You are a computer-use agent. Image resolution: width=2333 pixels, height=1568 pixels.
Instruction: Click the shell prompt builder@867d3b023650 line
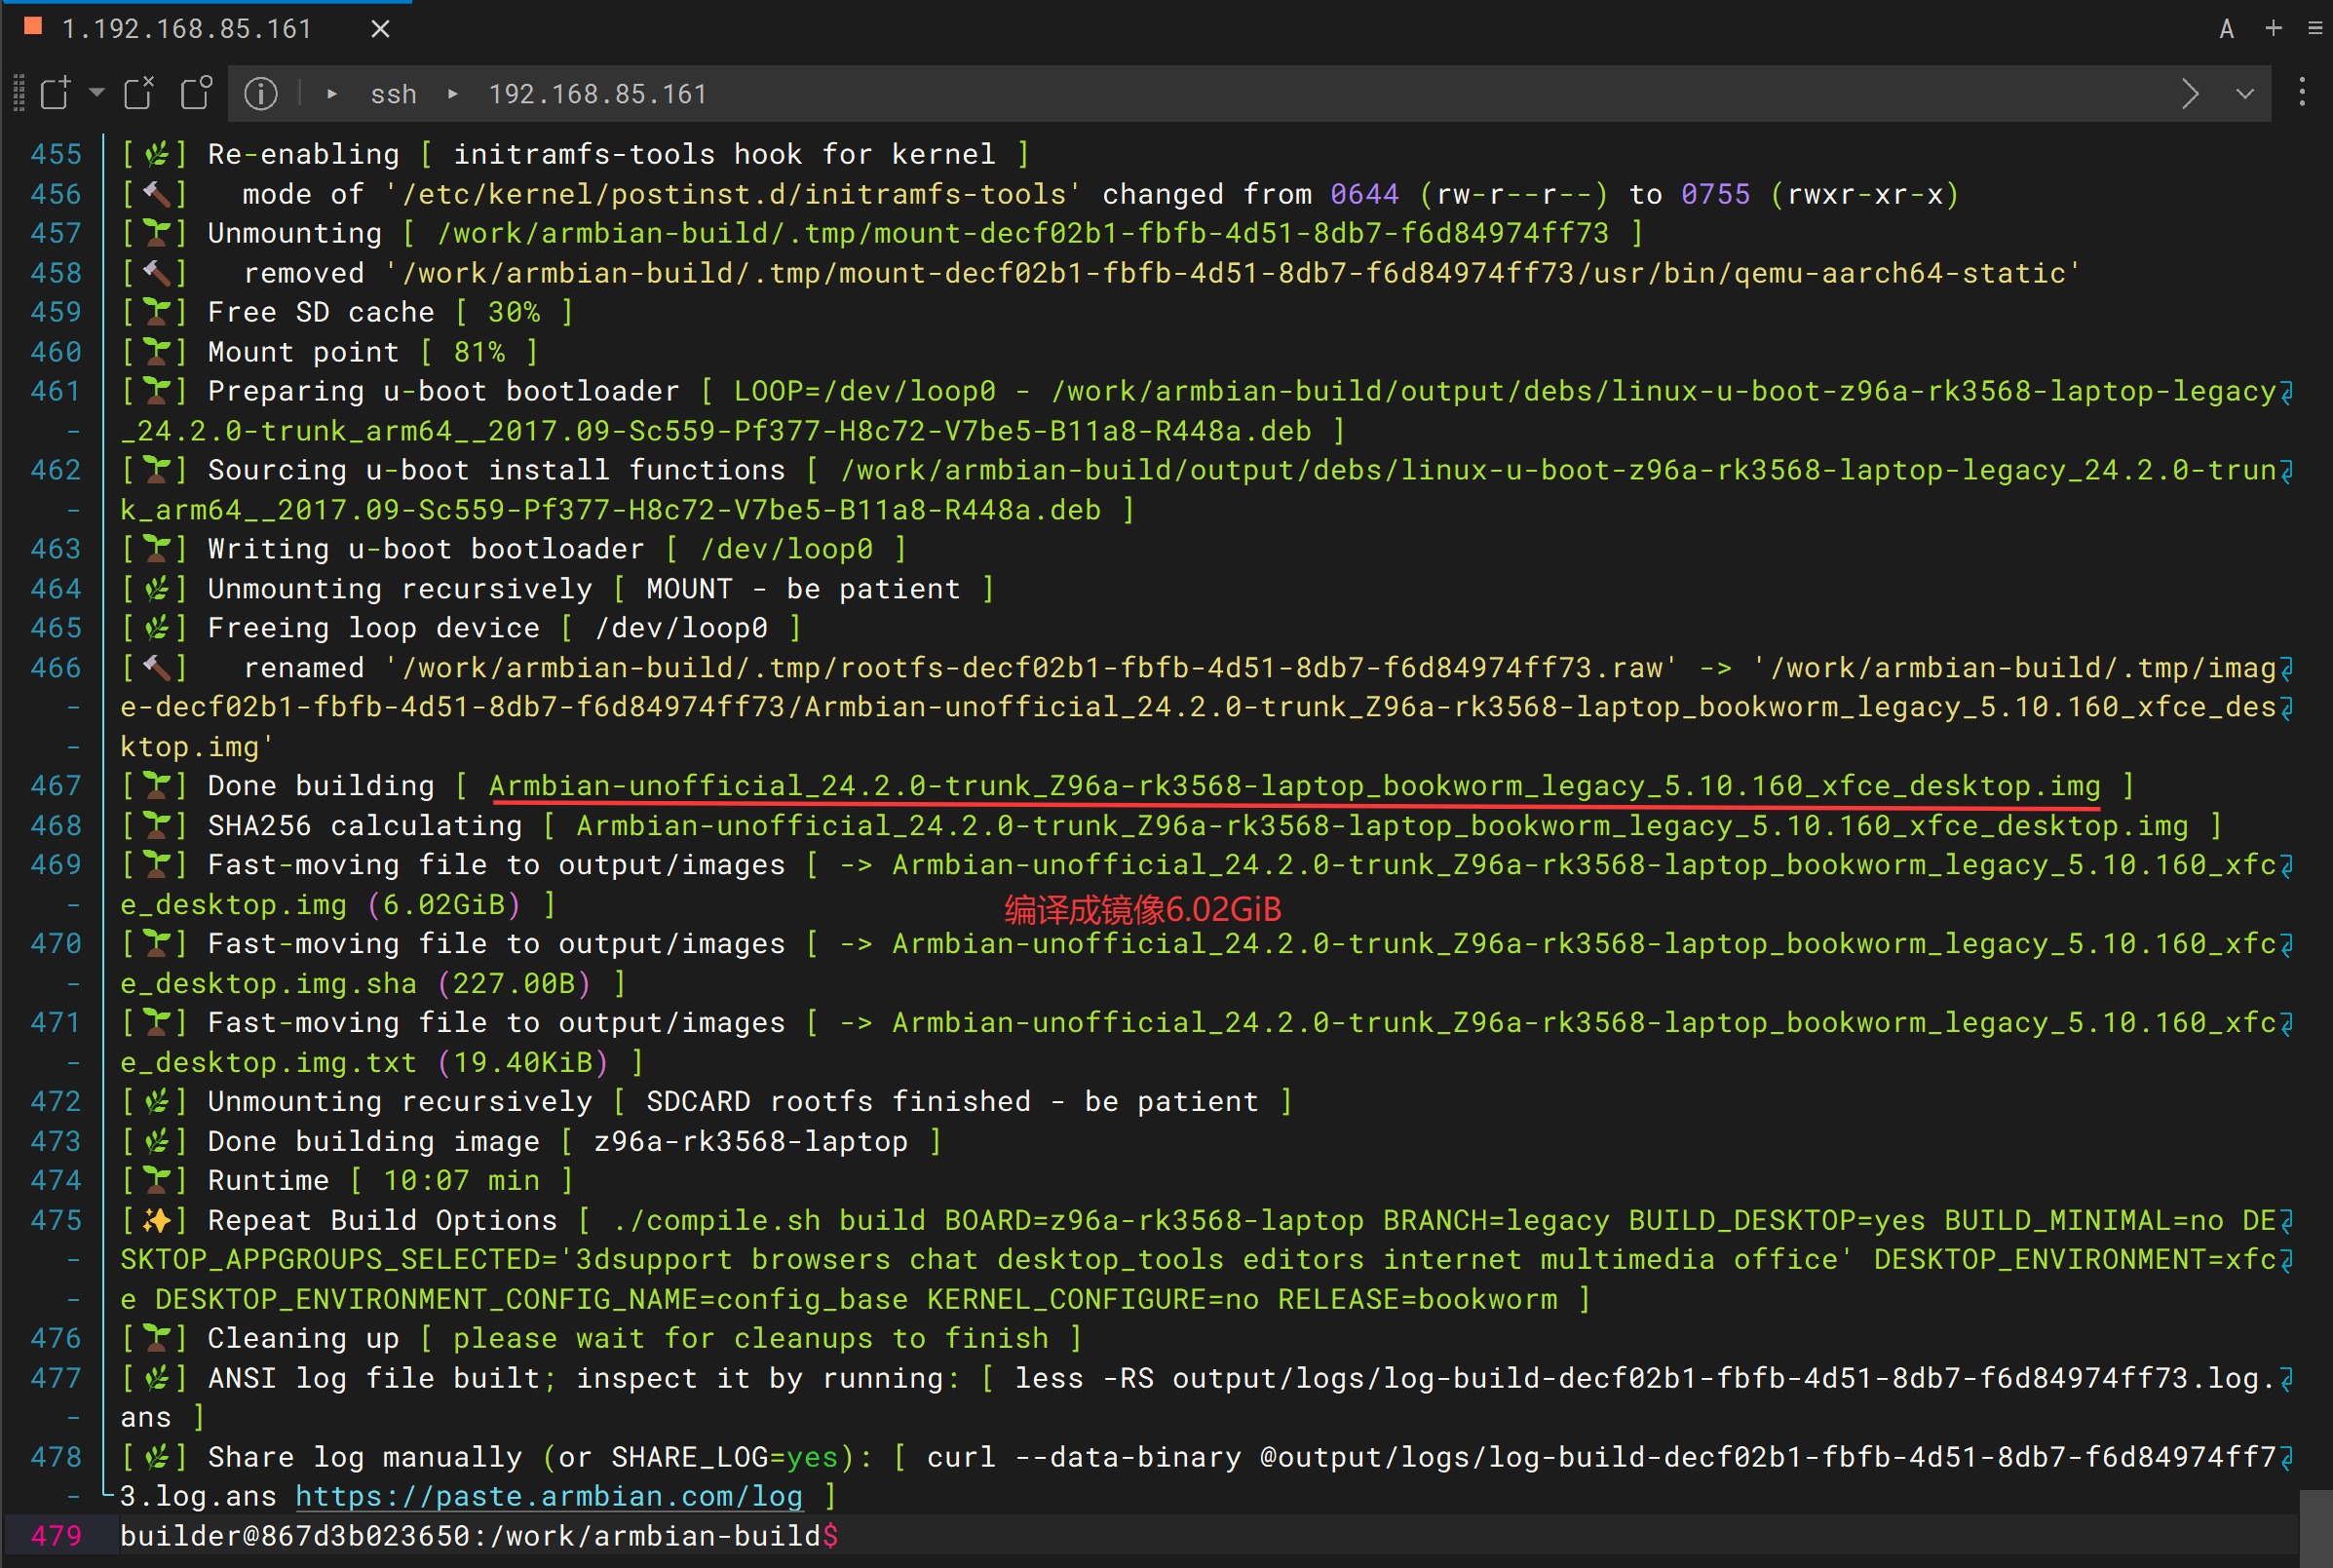pos(479,1535)
